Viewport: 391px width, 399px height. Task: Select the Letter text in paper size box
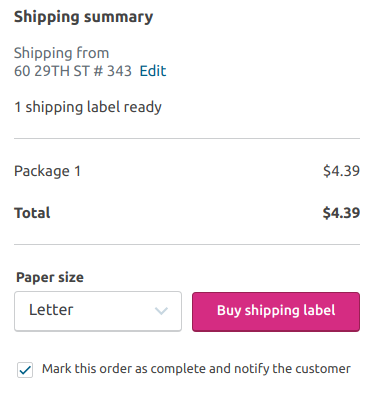(x=51, y=310)
